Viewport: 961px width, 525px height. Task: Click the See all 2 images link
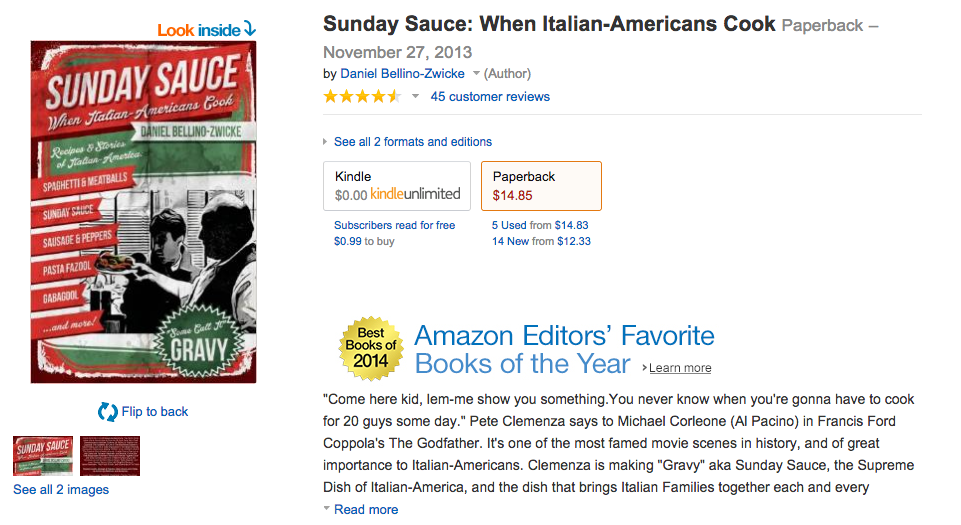coord(61,490)
